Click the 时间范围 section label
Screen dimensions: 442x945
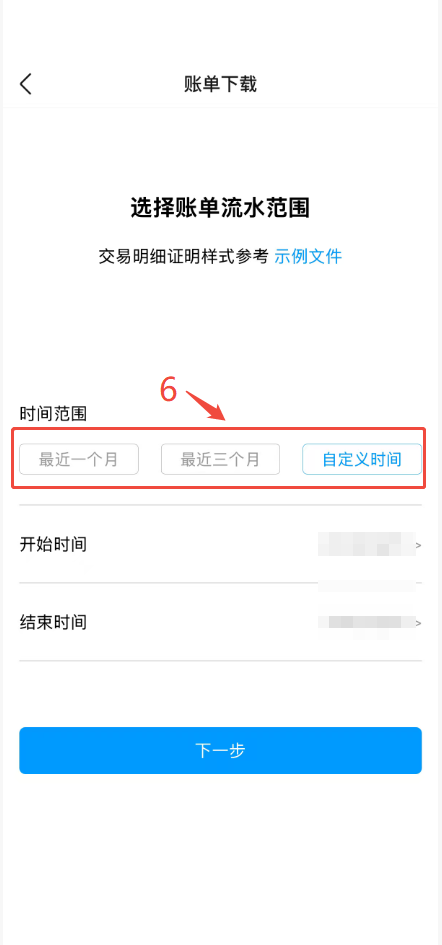53,413
